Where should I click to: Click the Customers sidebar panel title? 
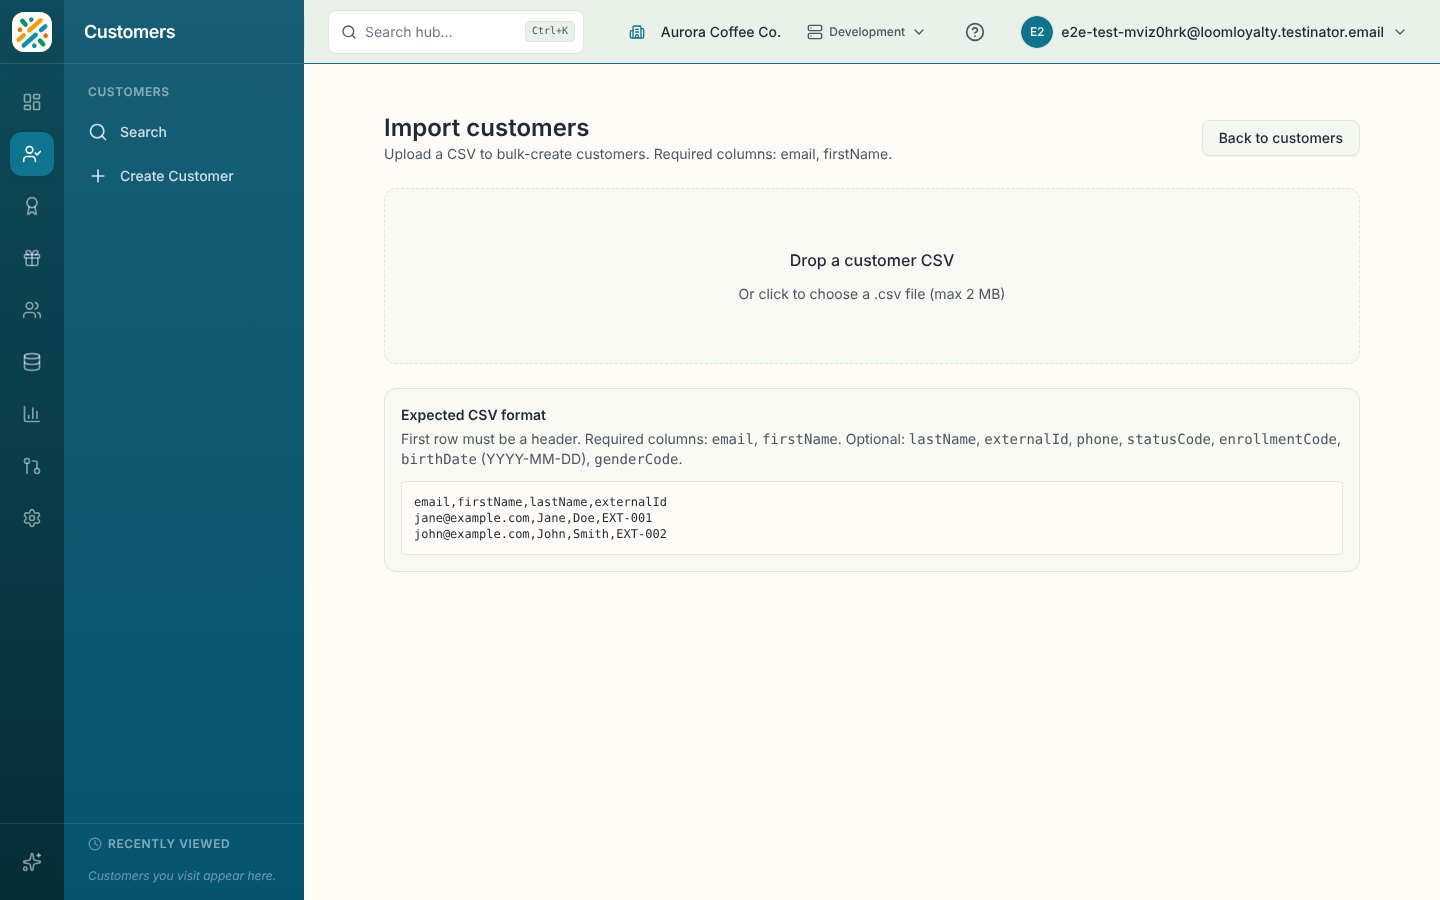tap(130, 32)
